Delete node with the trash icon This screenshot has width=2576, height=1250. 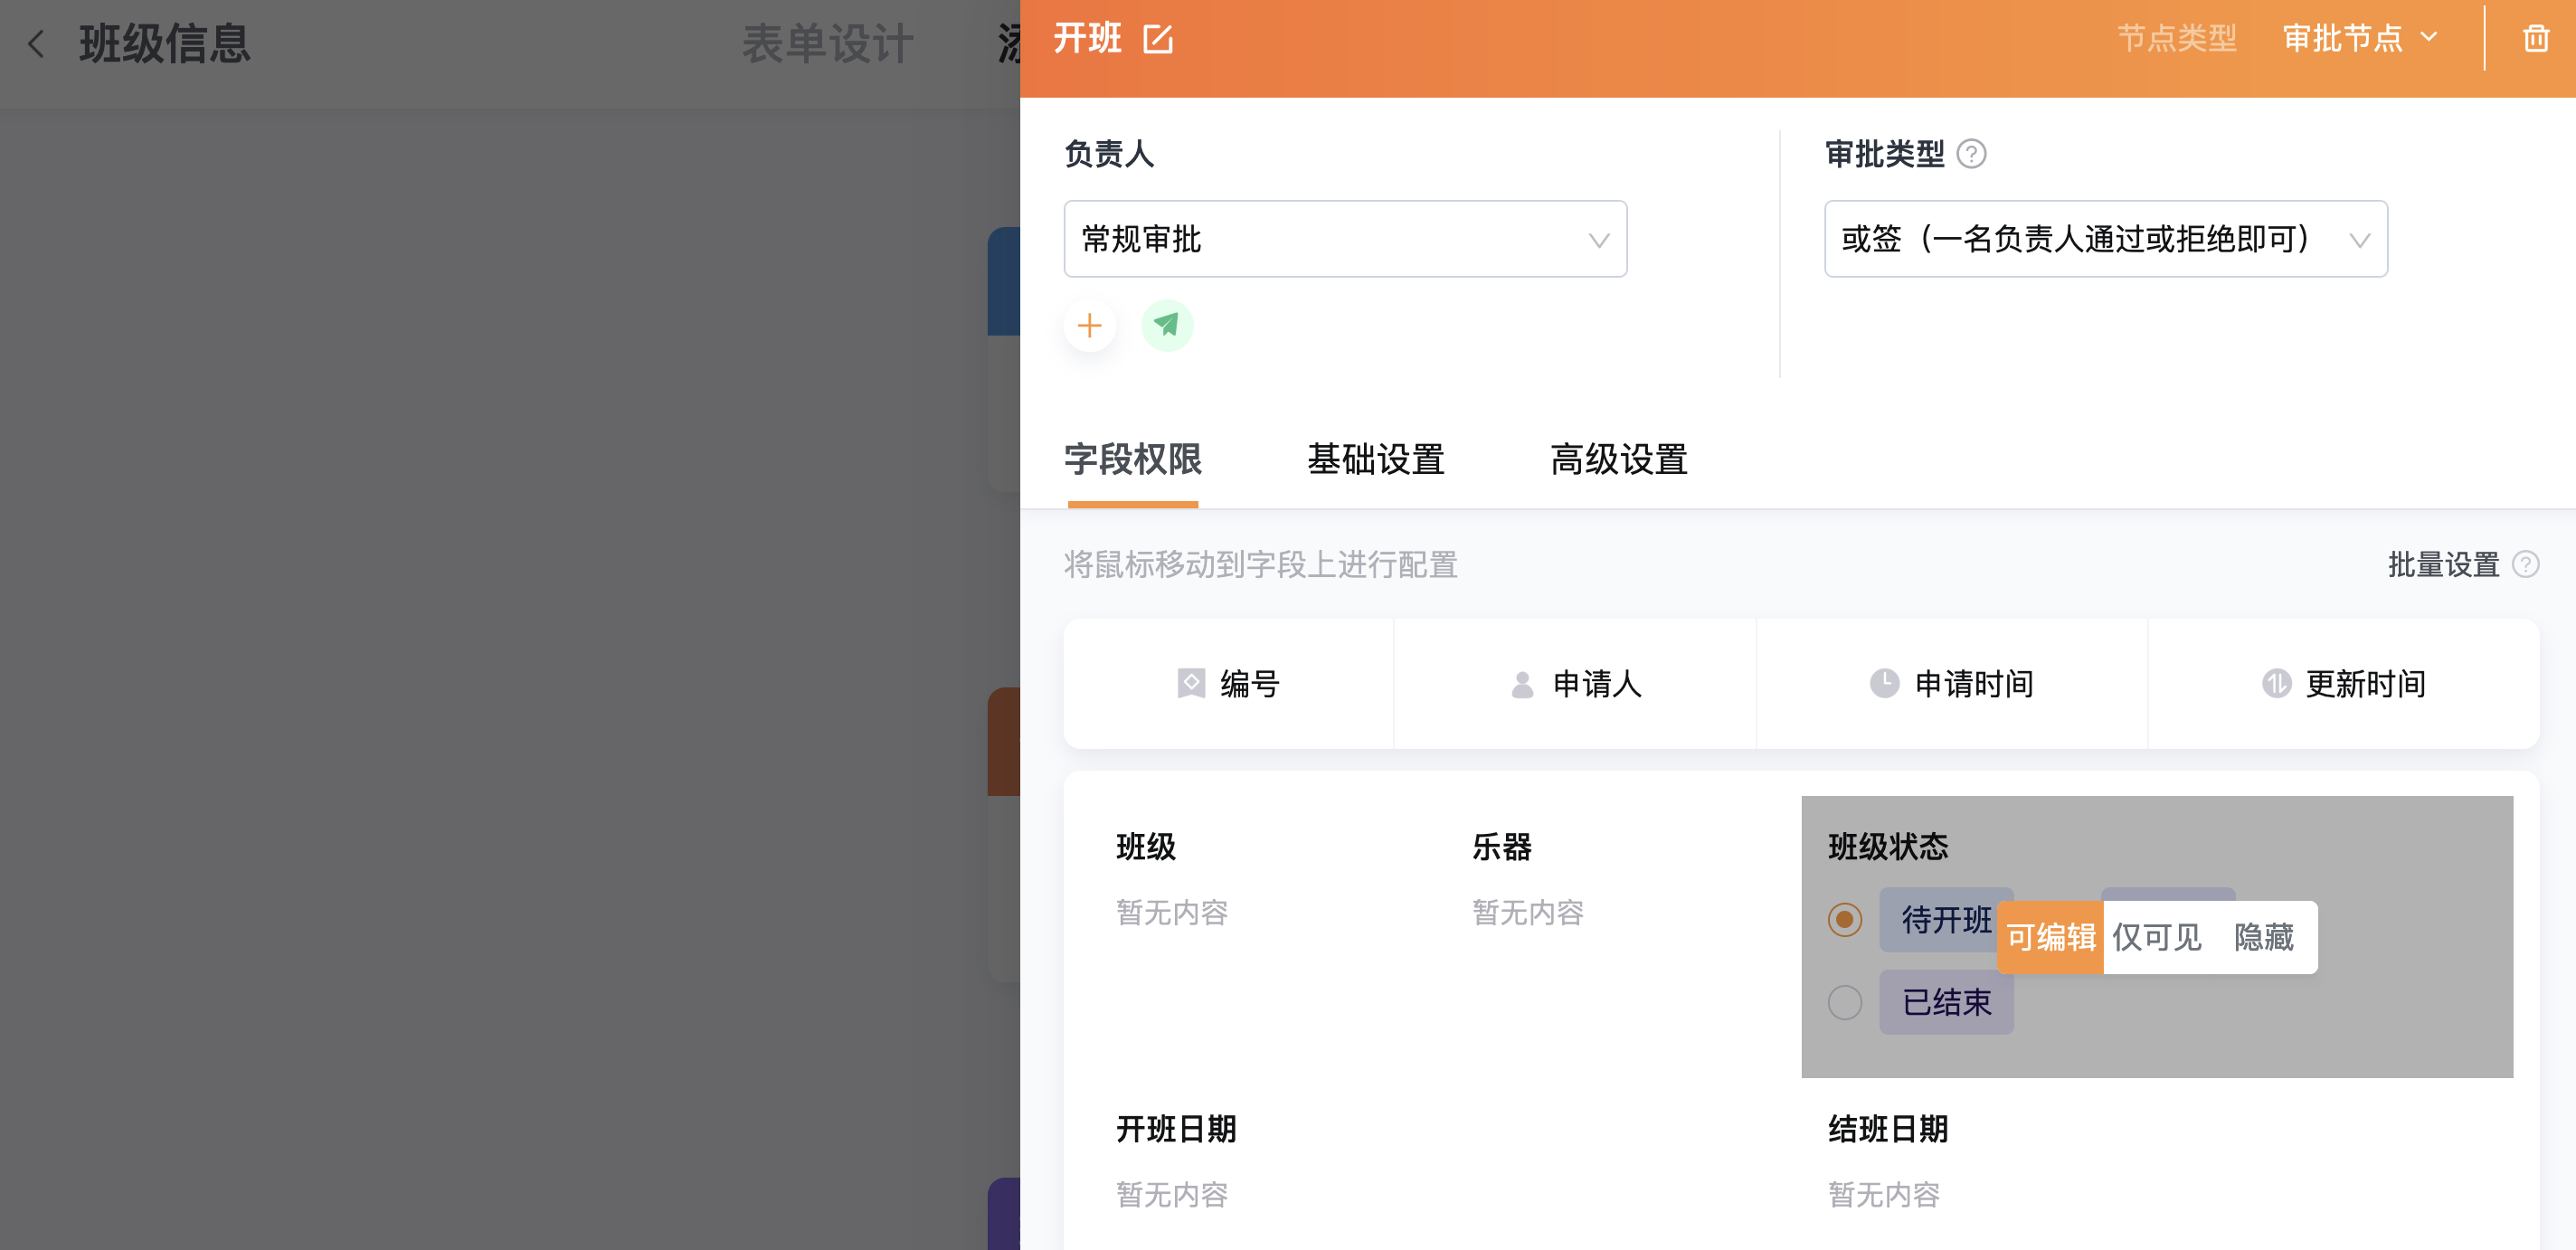tap(2536, 39)
